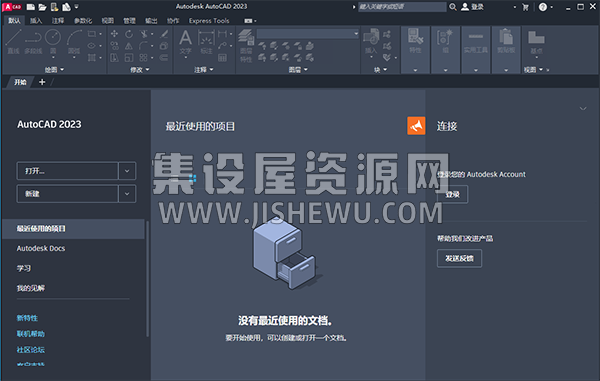Click the Insert block (插入) icon
Screen dimensions: 600x381
coord(371,42)
